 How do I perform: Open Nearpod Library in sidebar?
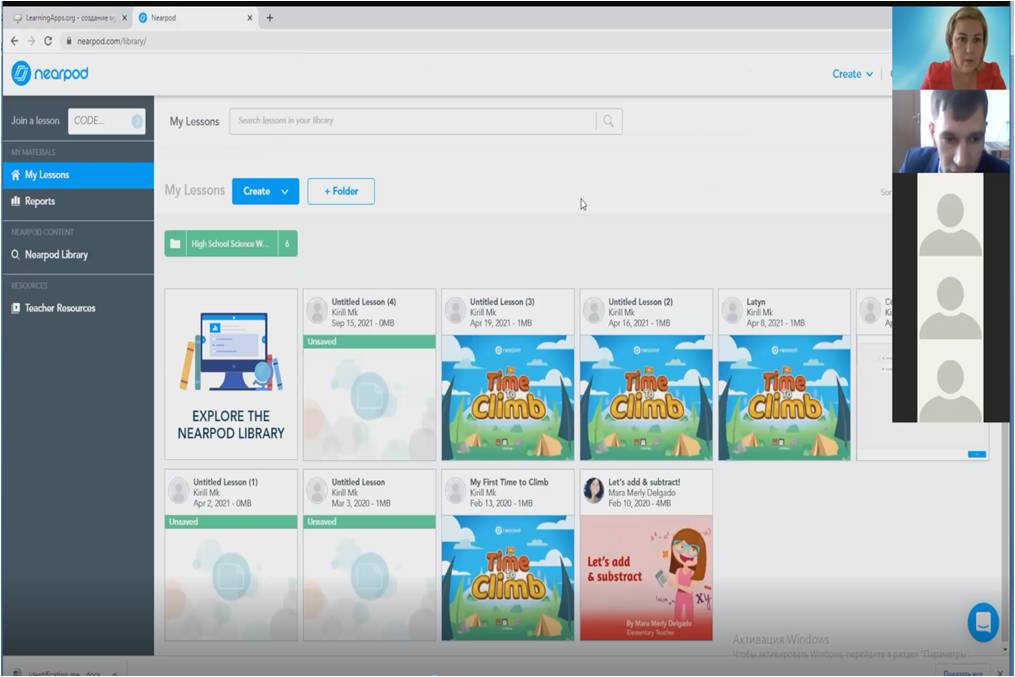tap(78, 255)
